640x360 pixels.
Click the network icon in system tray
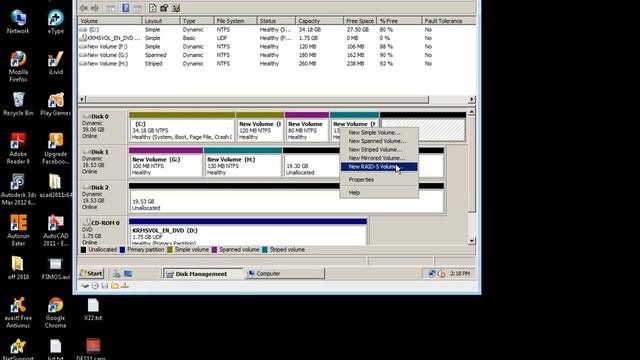coord(432,273)
